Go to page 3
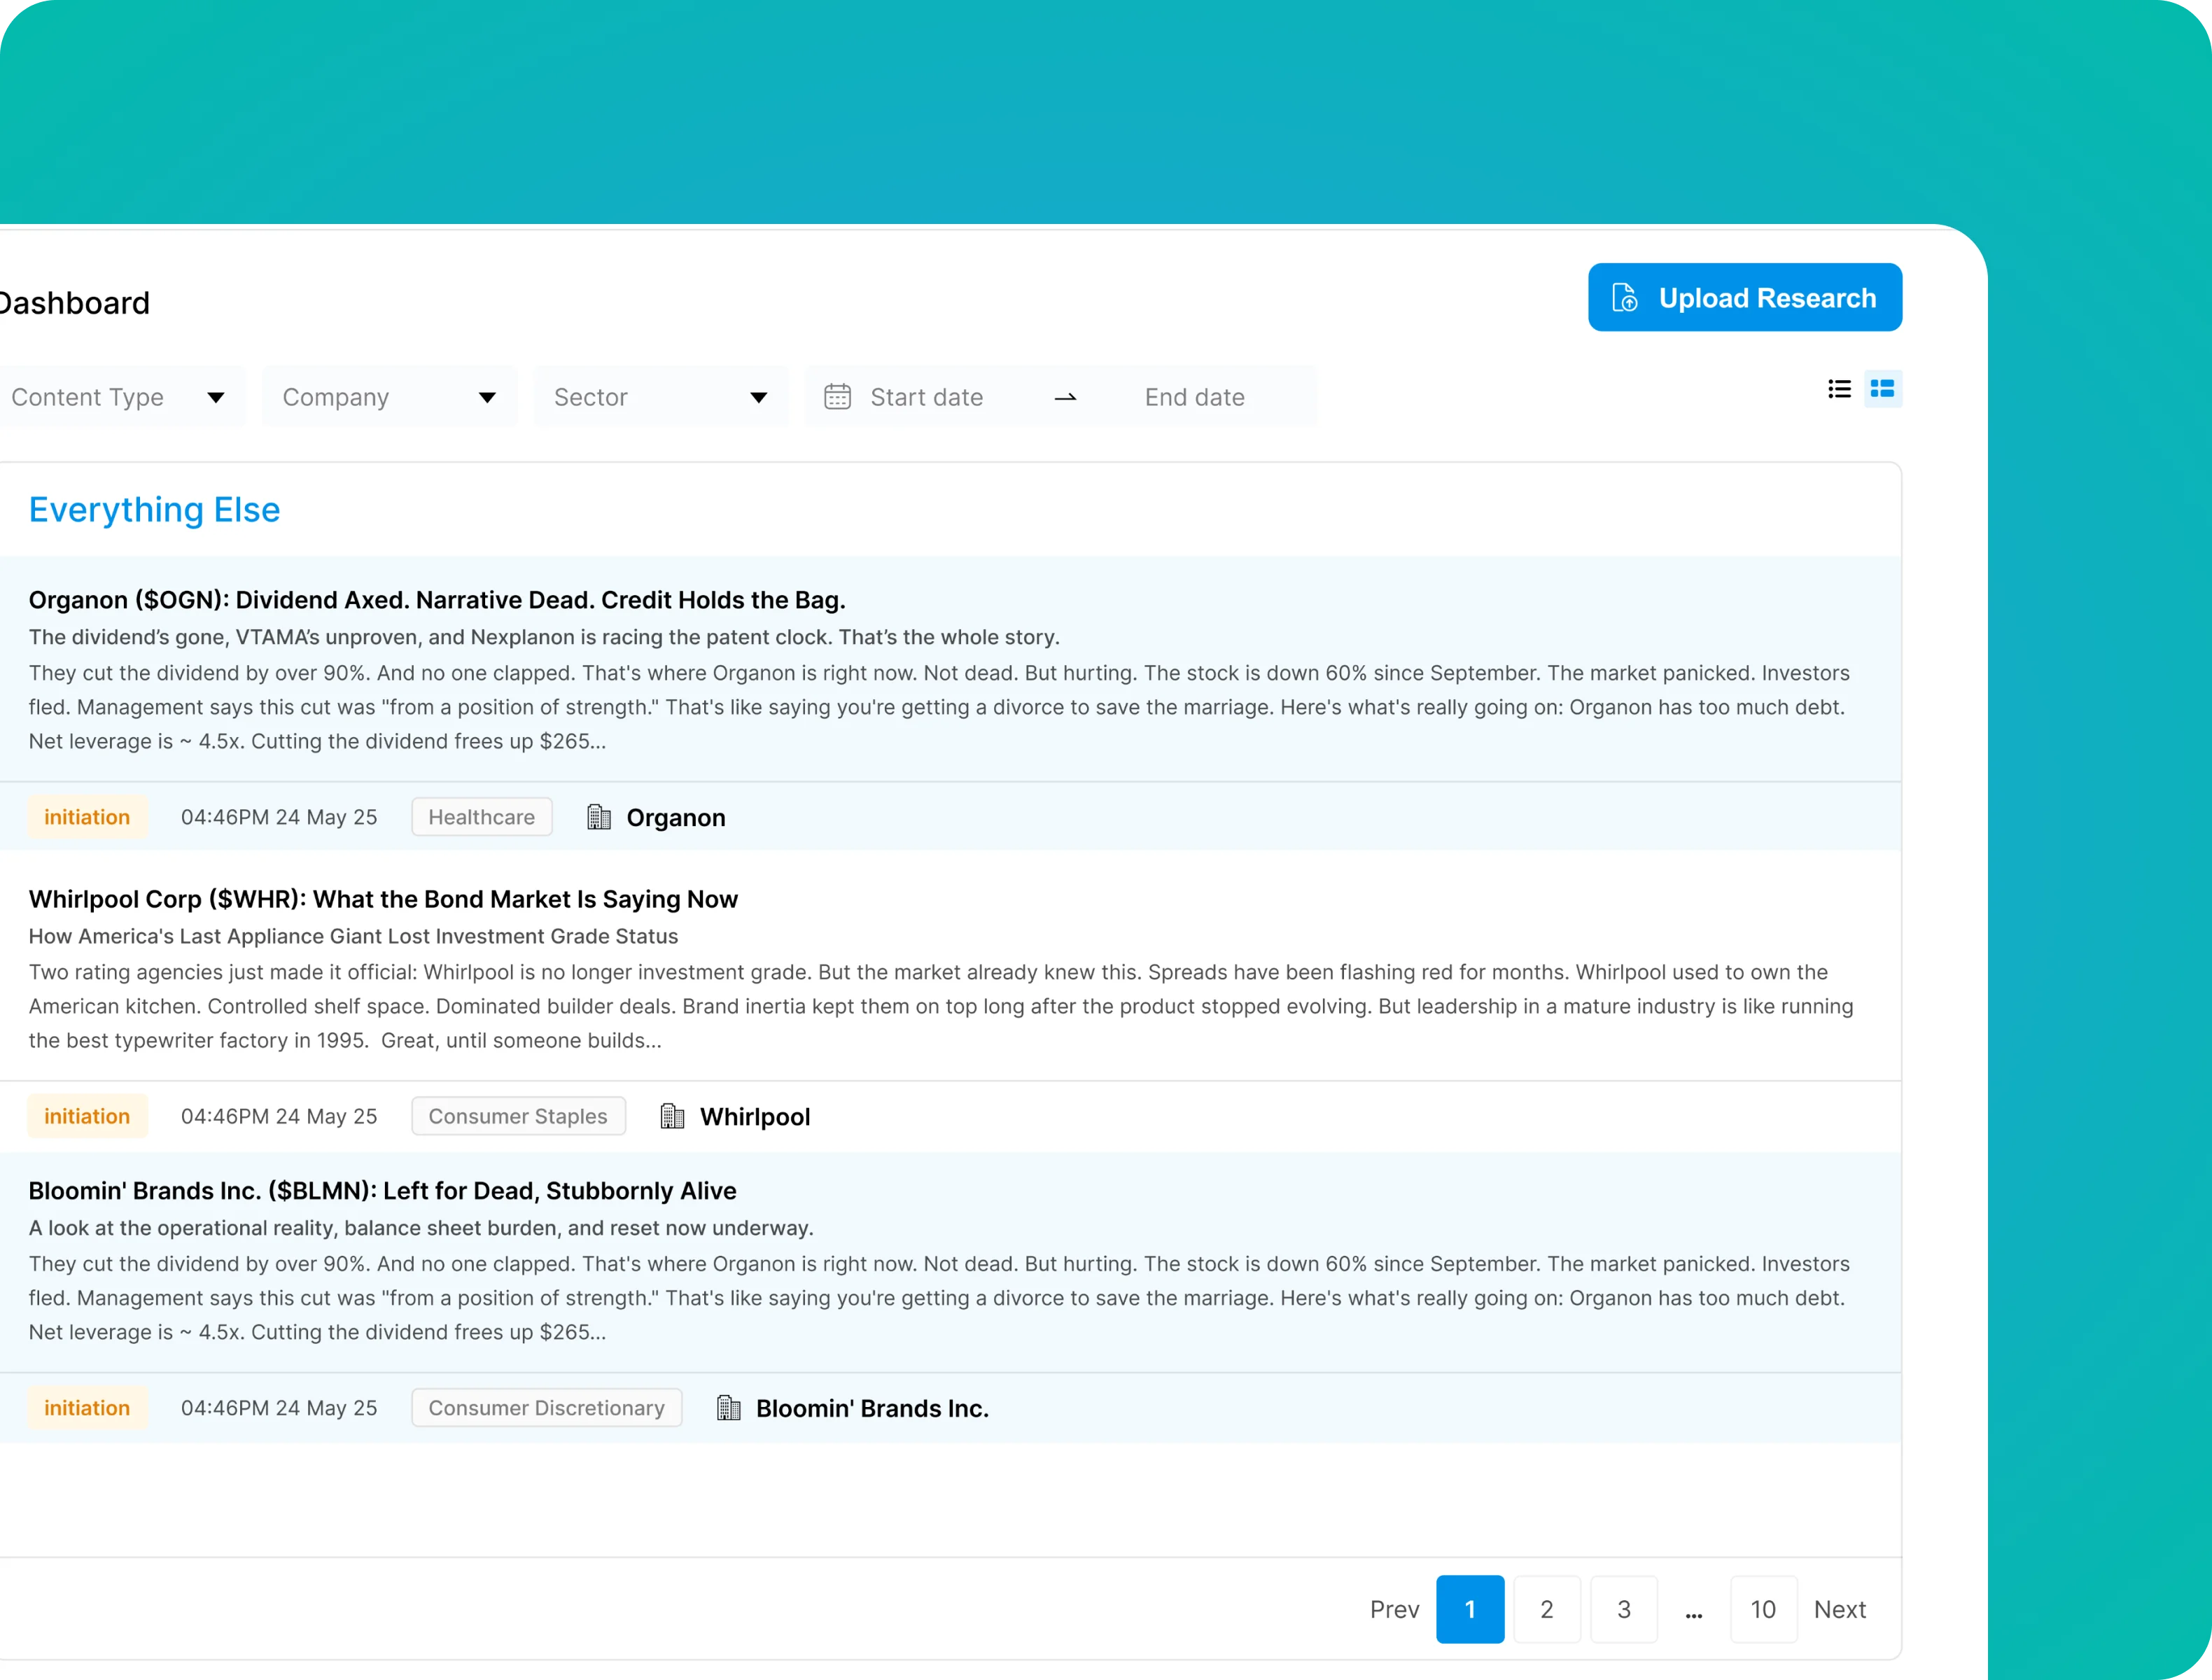The image size is (2212, 1680). 1624,1609
